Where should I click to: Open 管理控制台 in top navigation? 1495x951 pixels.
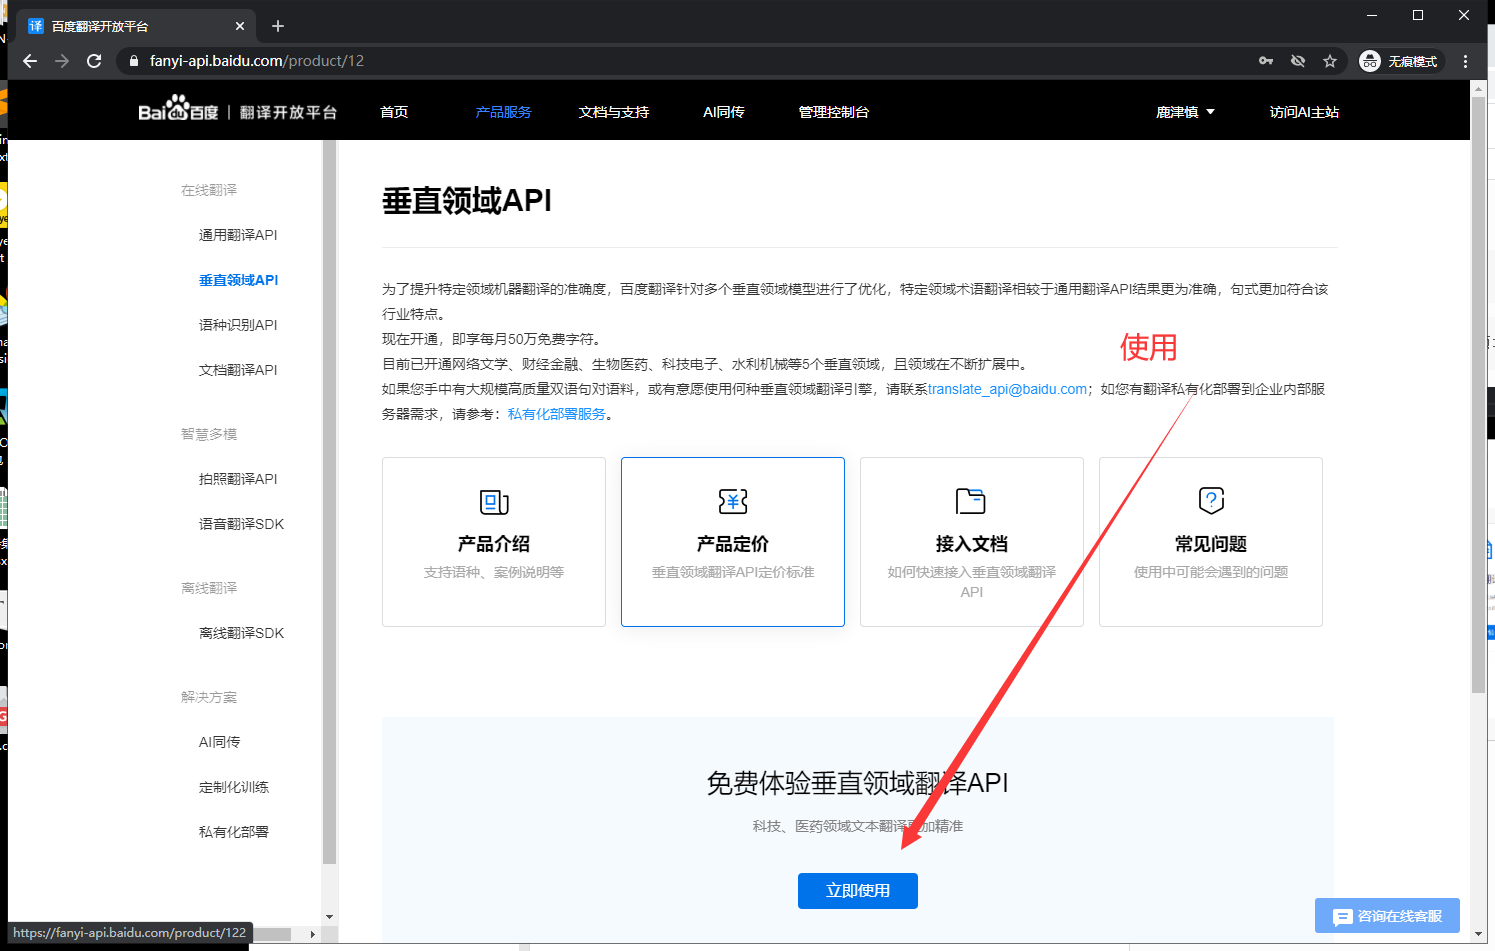point(833,112)
